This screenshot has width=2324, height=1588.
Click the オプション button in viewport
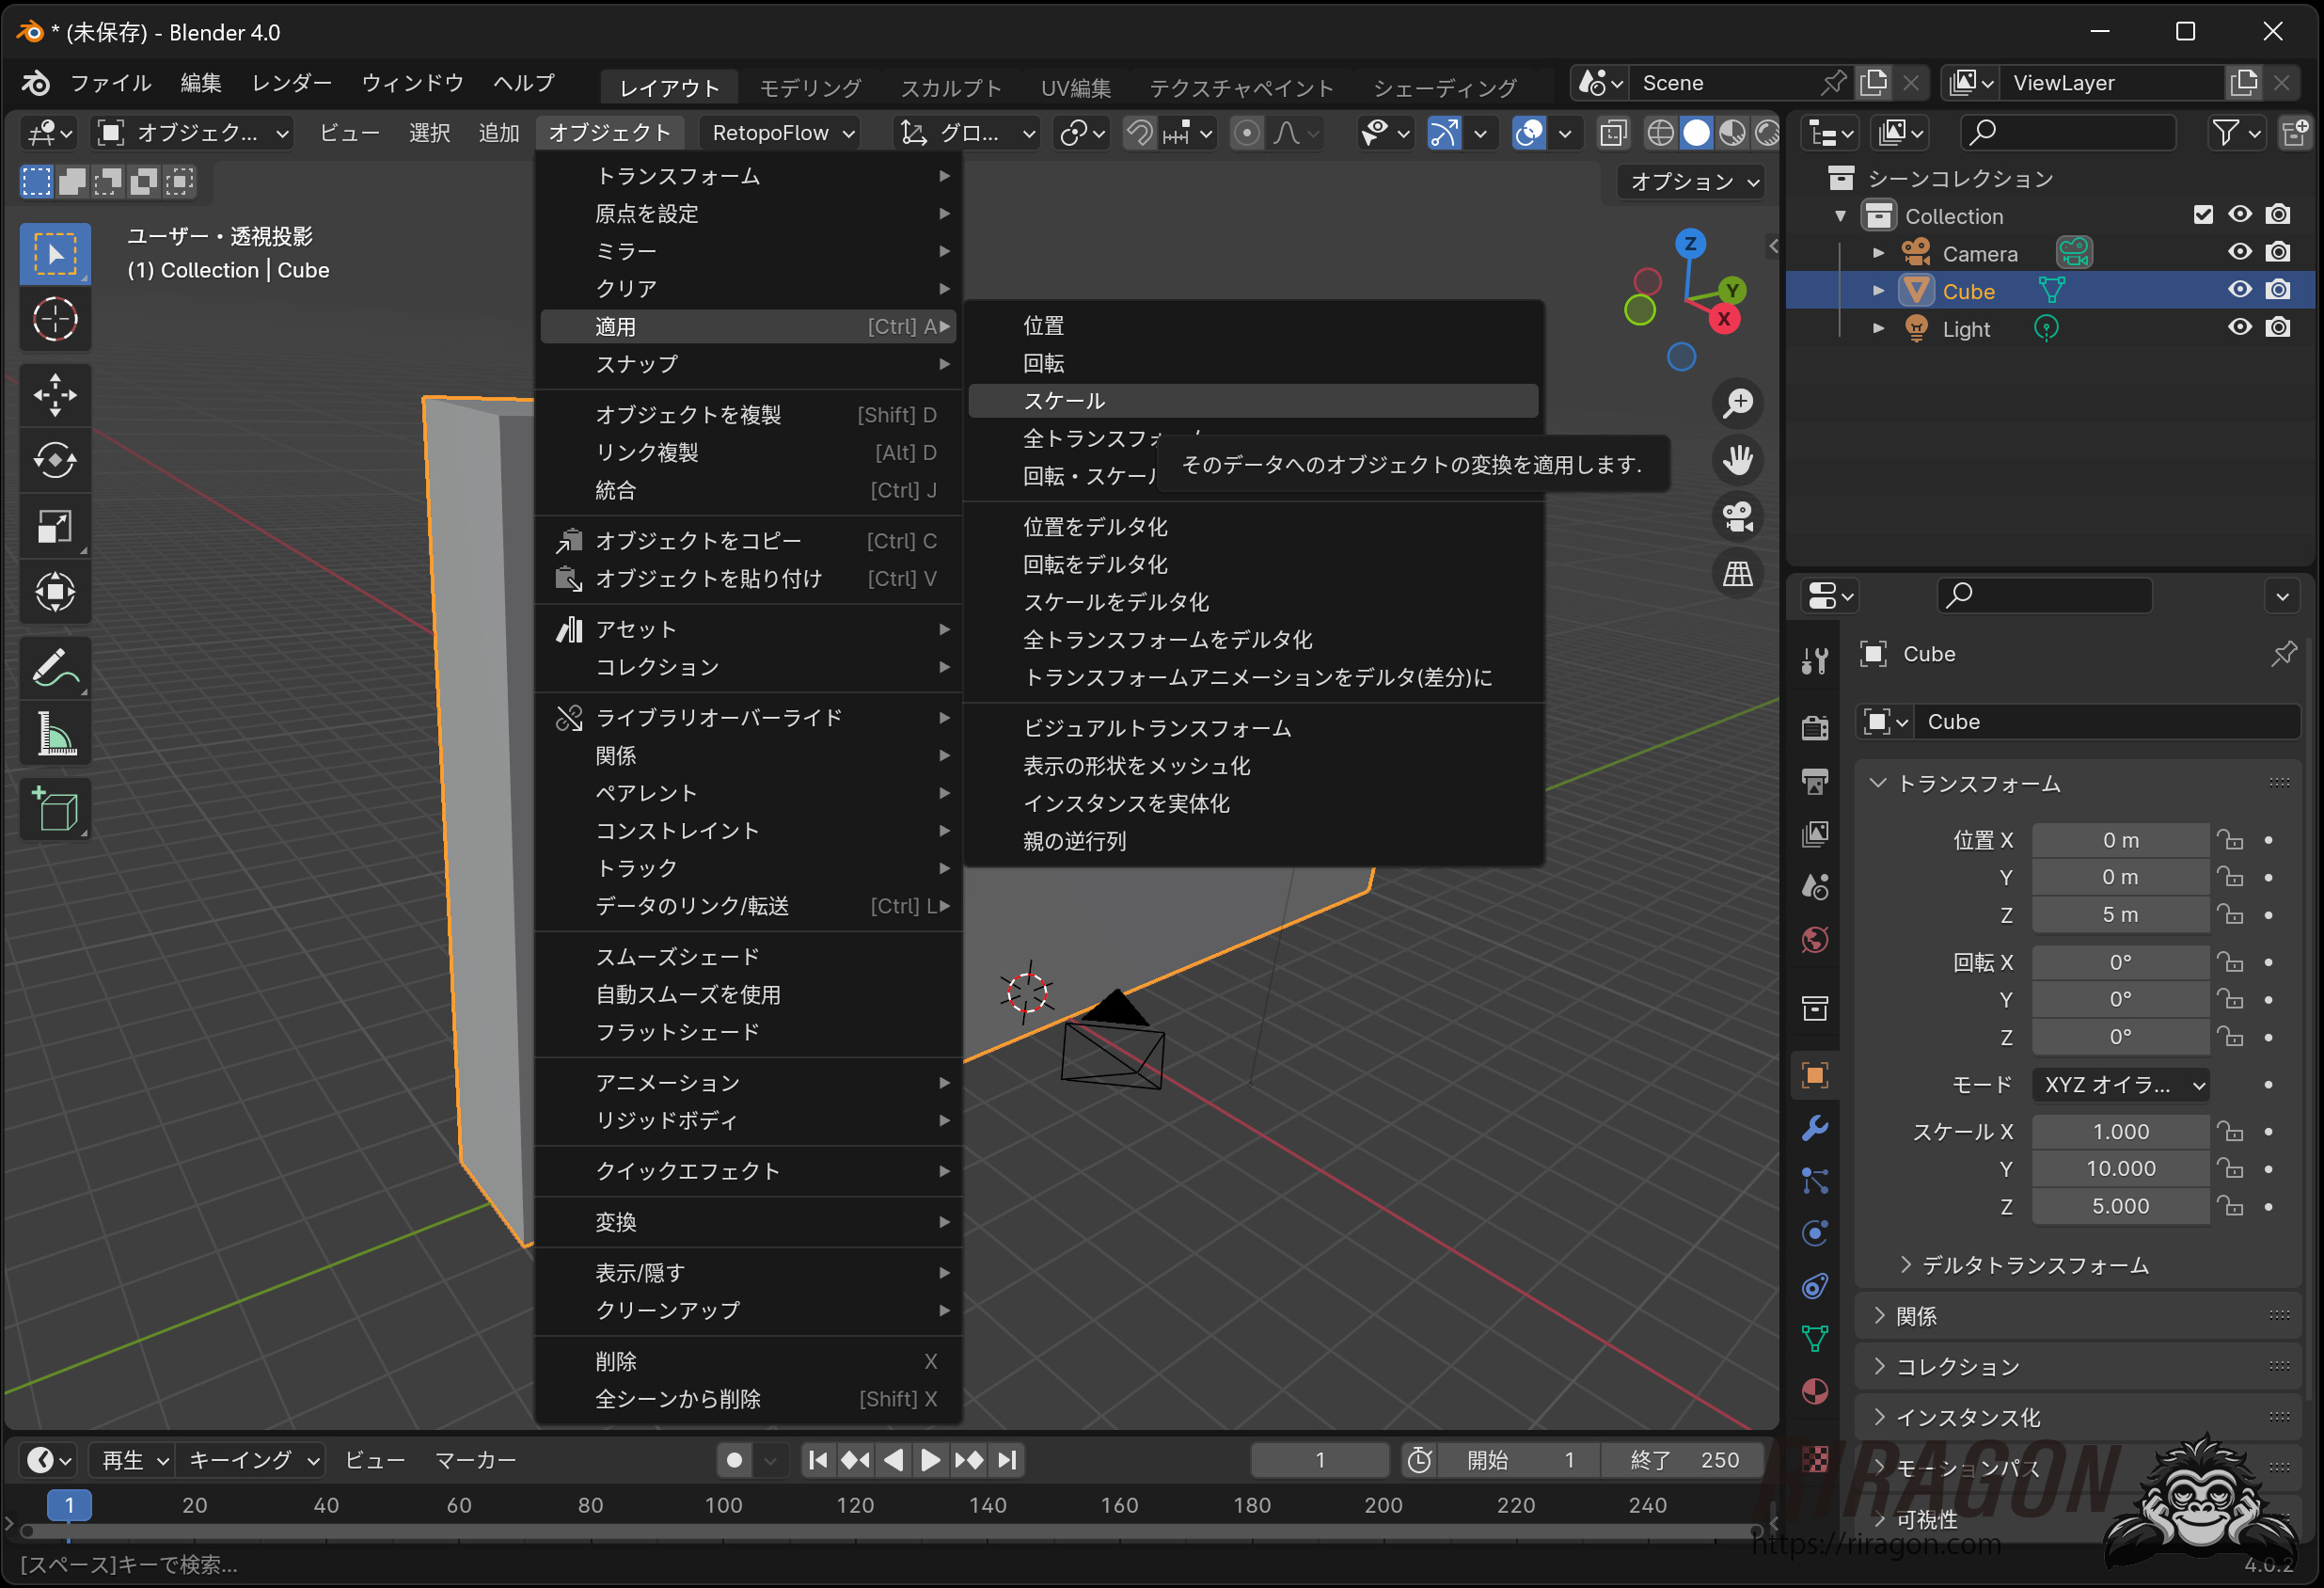(1692, 182)
